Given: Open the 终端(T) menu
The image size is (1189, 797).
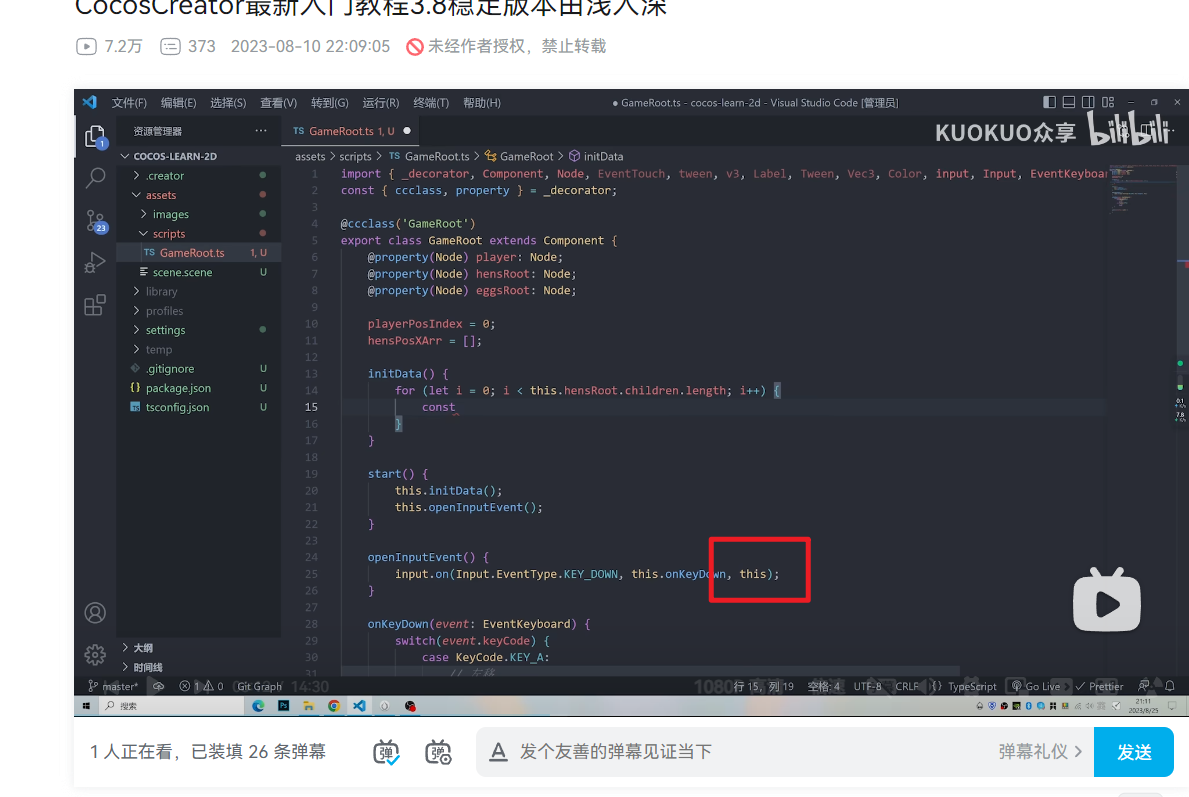Looking at the screenshot, I should click(431, 102).
